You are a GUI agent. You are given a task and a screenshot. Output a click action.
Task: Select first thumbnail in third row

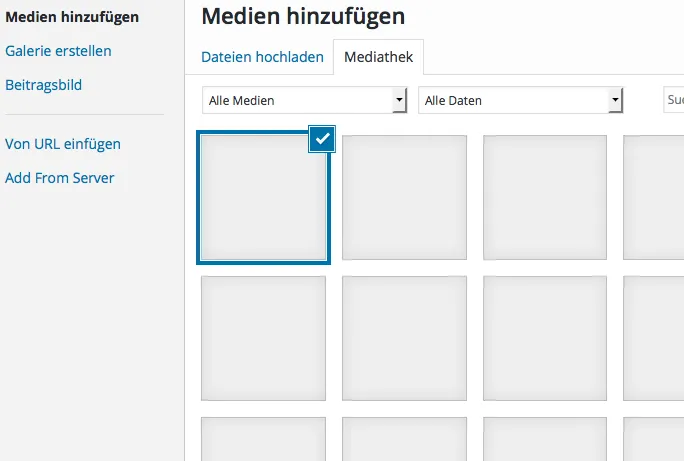[x=263, y=439]
